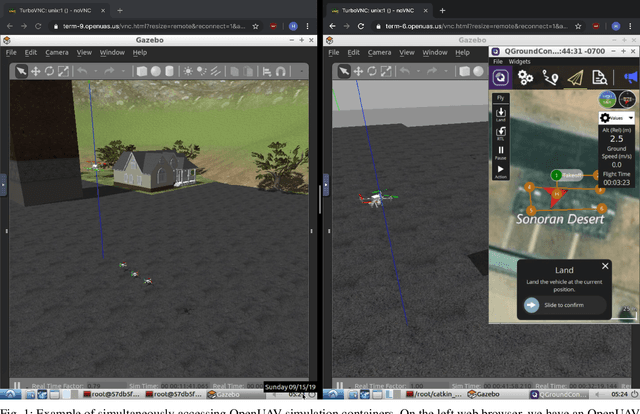This screenshot has width=640, height=414.
Task: Click the attitude indicator instrument
Action: coord(607,99)
